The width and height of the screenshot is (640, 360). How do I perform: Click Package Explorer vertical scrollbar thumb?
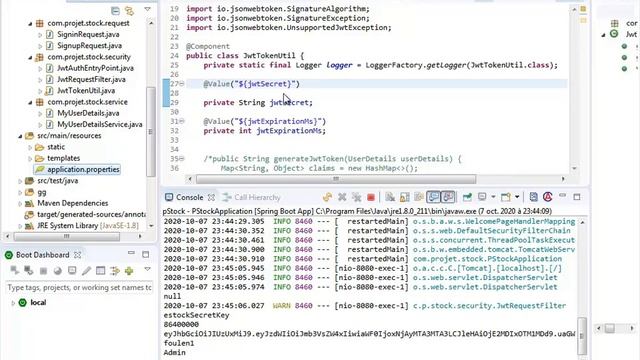click(x=151, y=131)
